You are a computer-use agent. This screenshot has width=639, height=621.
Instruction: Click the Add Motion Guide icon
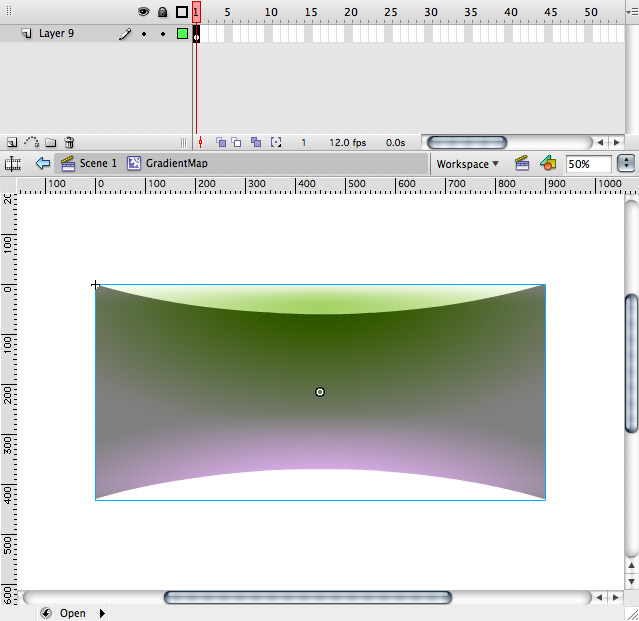[31, 143]
